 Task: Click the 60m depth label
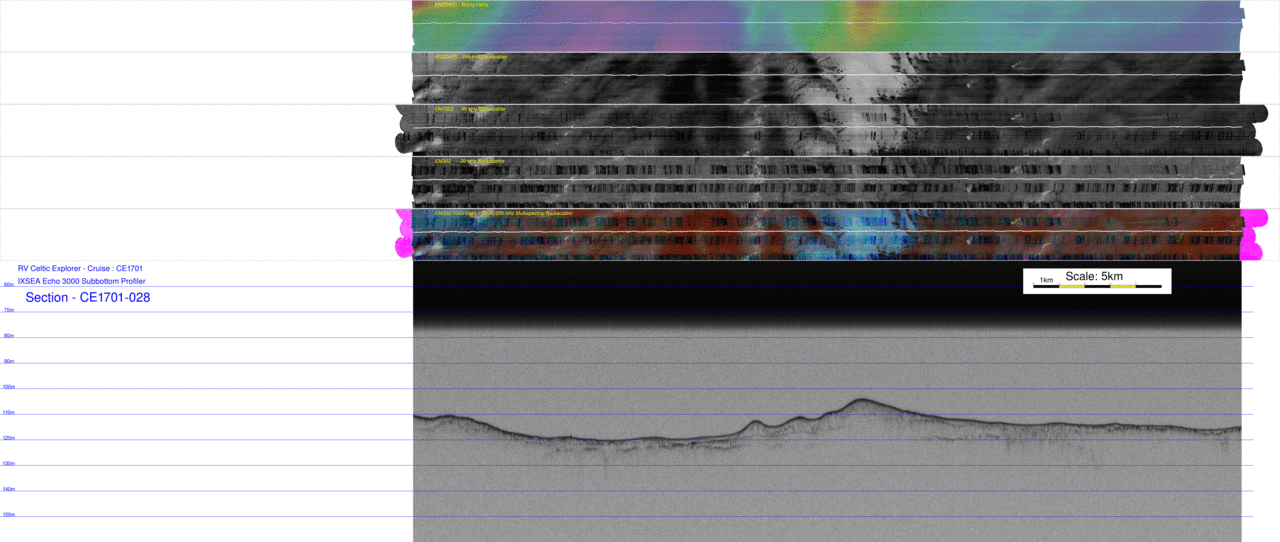click(8, 285)
